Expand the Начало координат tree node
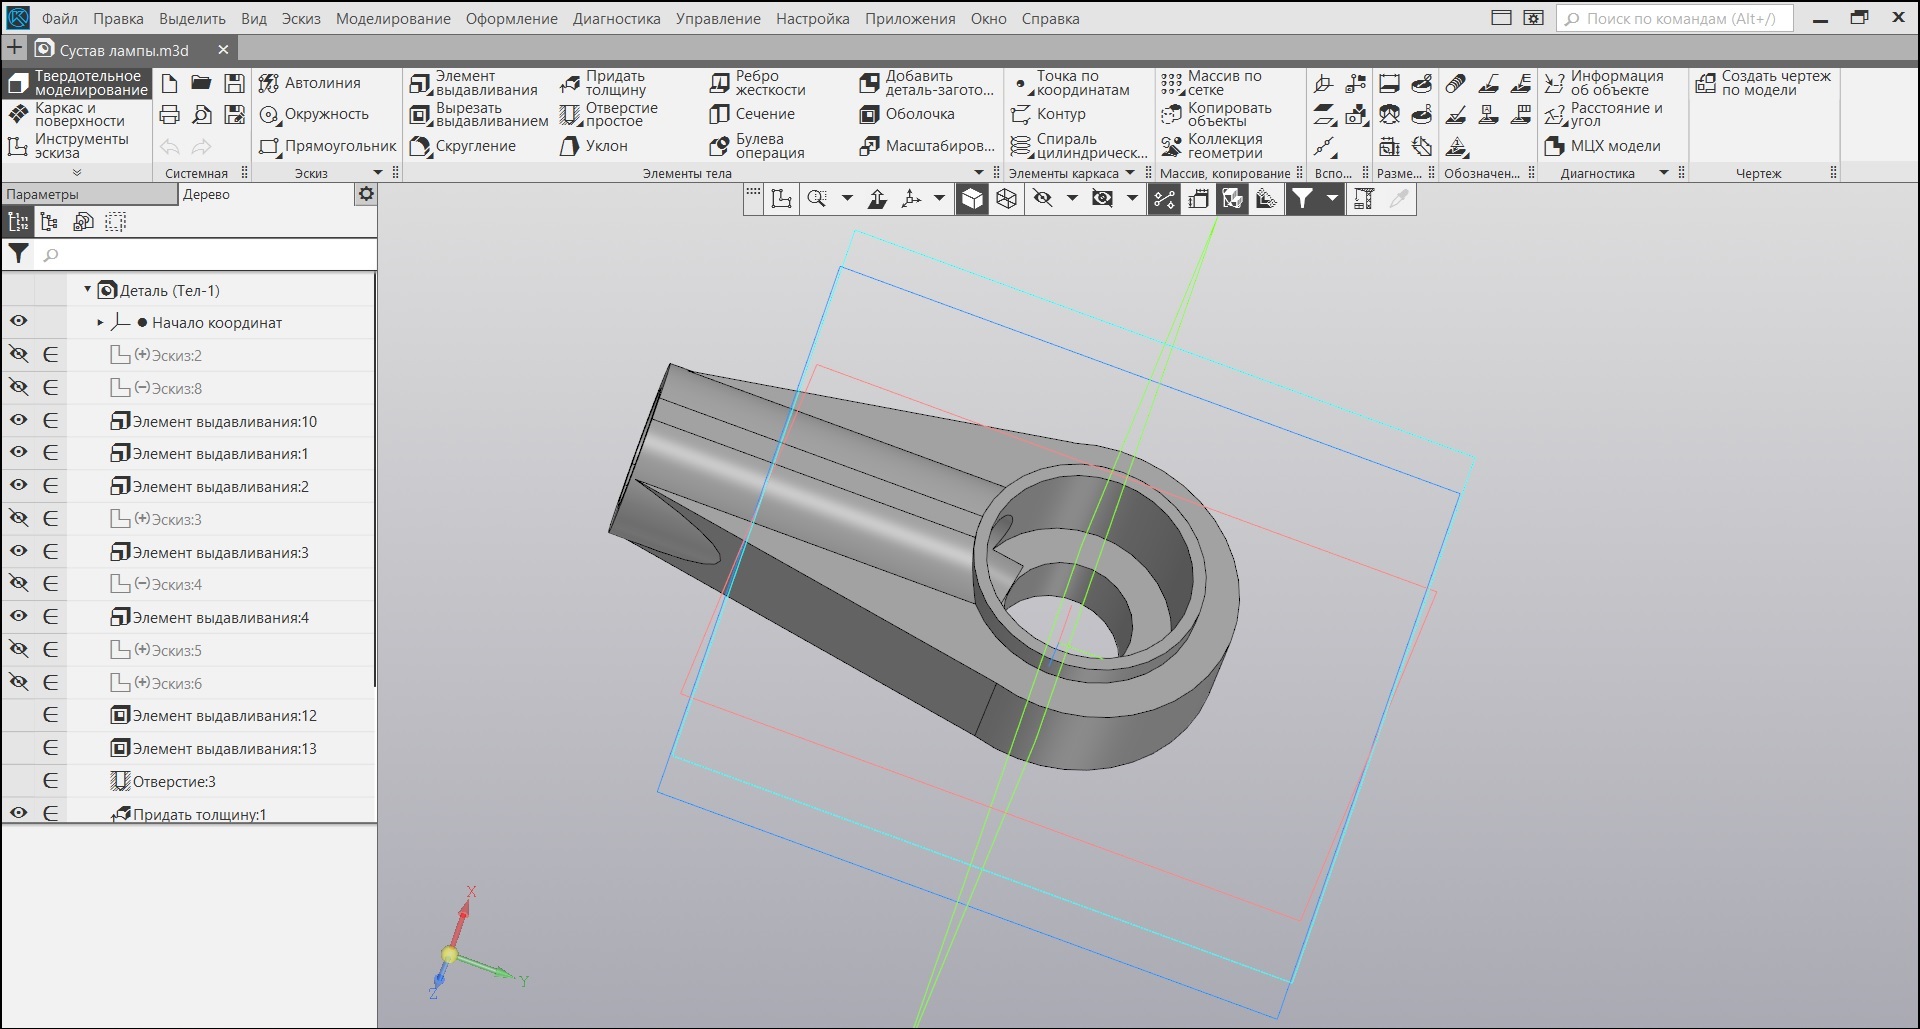Screen dimensions: 1920x1029 pos(100,322)
